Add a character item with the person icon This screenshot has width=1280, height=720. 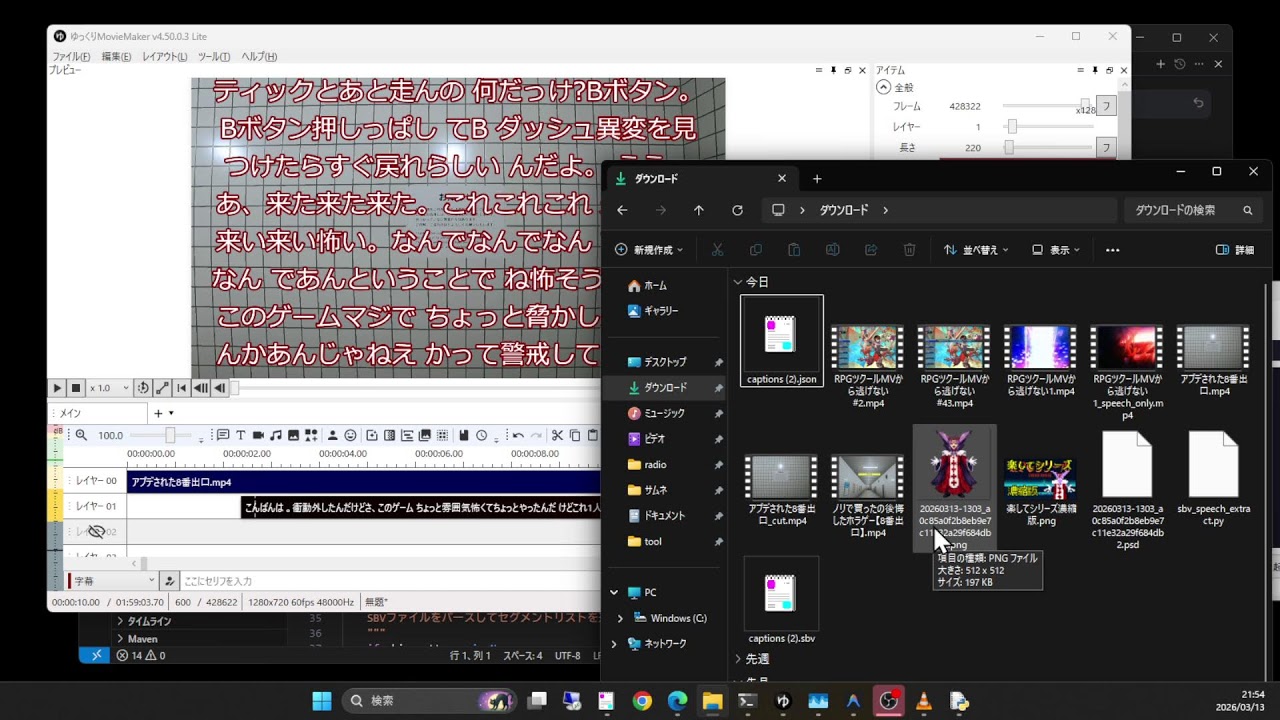pos(332,435)
